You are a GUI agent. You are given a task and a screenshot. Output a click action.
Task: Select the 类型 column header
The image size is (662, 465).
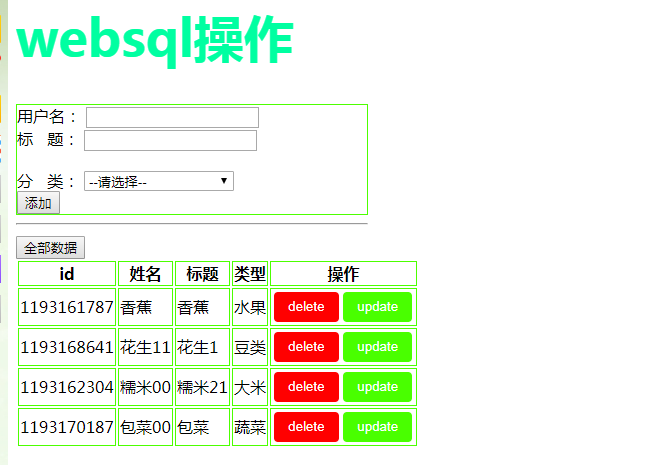click(250, 274)
